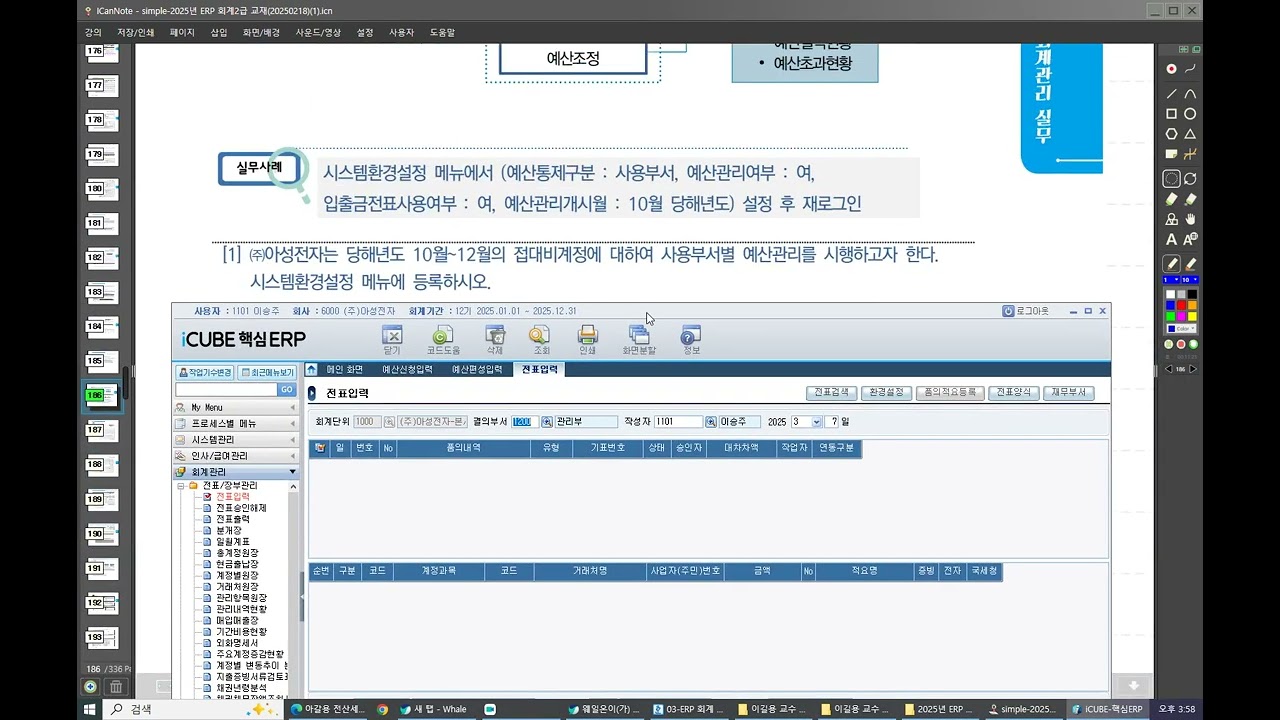Click the 인쇄 print toolbar icon
1280x720 pixels.
(588, 339)
